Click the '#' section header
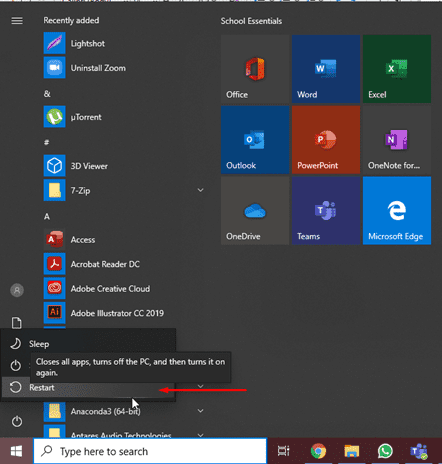The width and height of the screenshot is (442, 464). click(x=47, y=142)
